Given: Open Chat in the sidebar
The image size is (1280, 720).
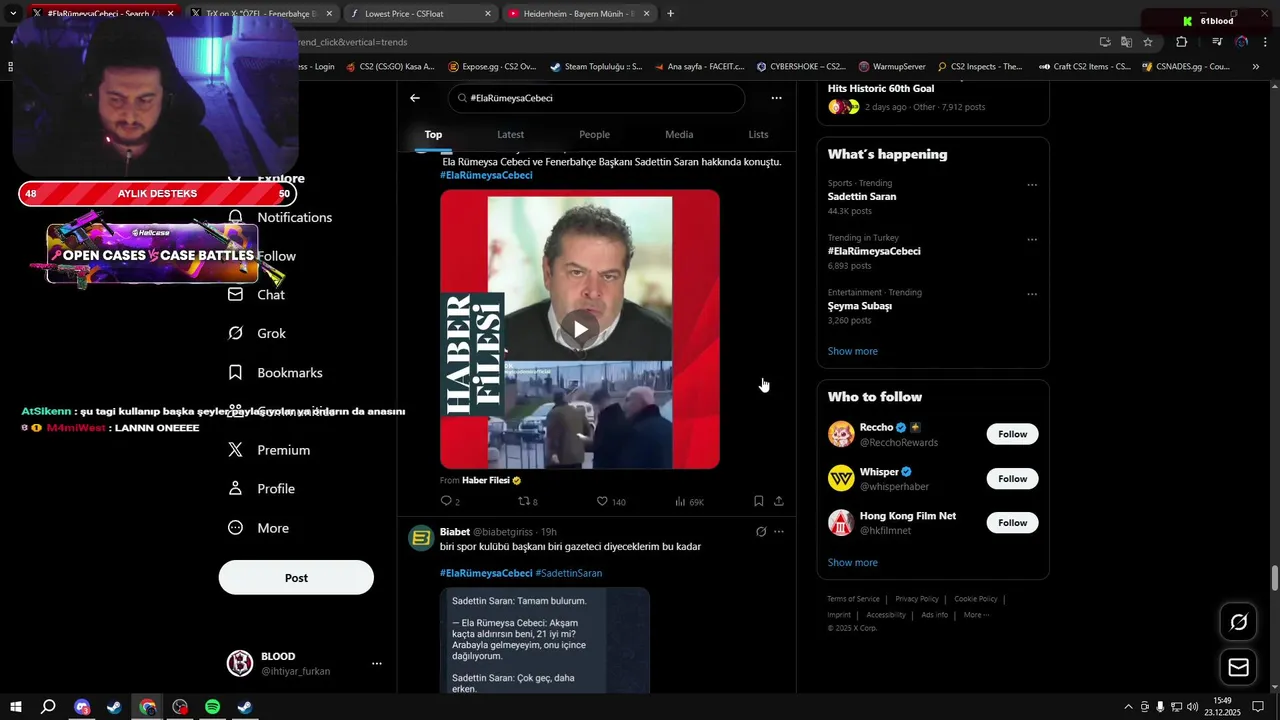Looking at the screenshot, I should coord(257,295).
